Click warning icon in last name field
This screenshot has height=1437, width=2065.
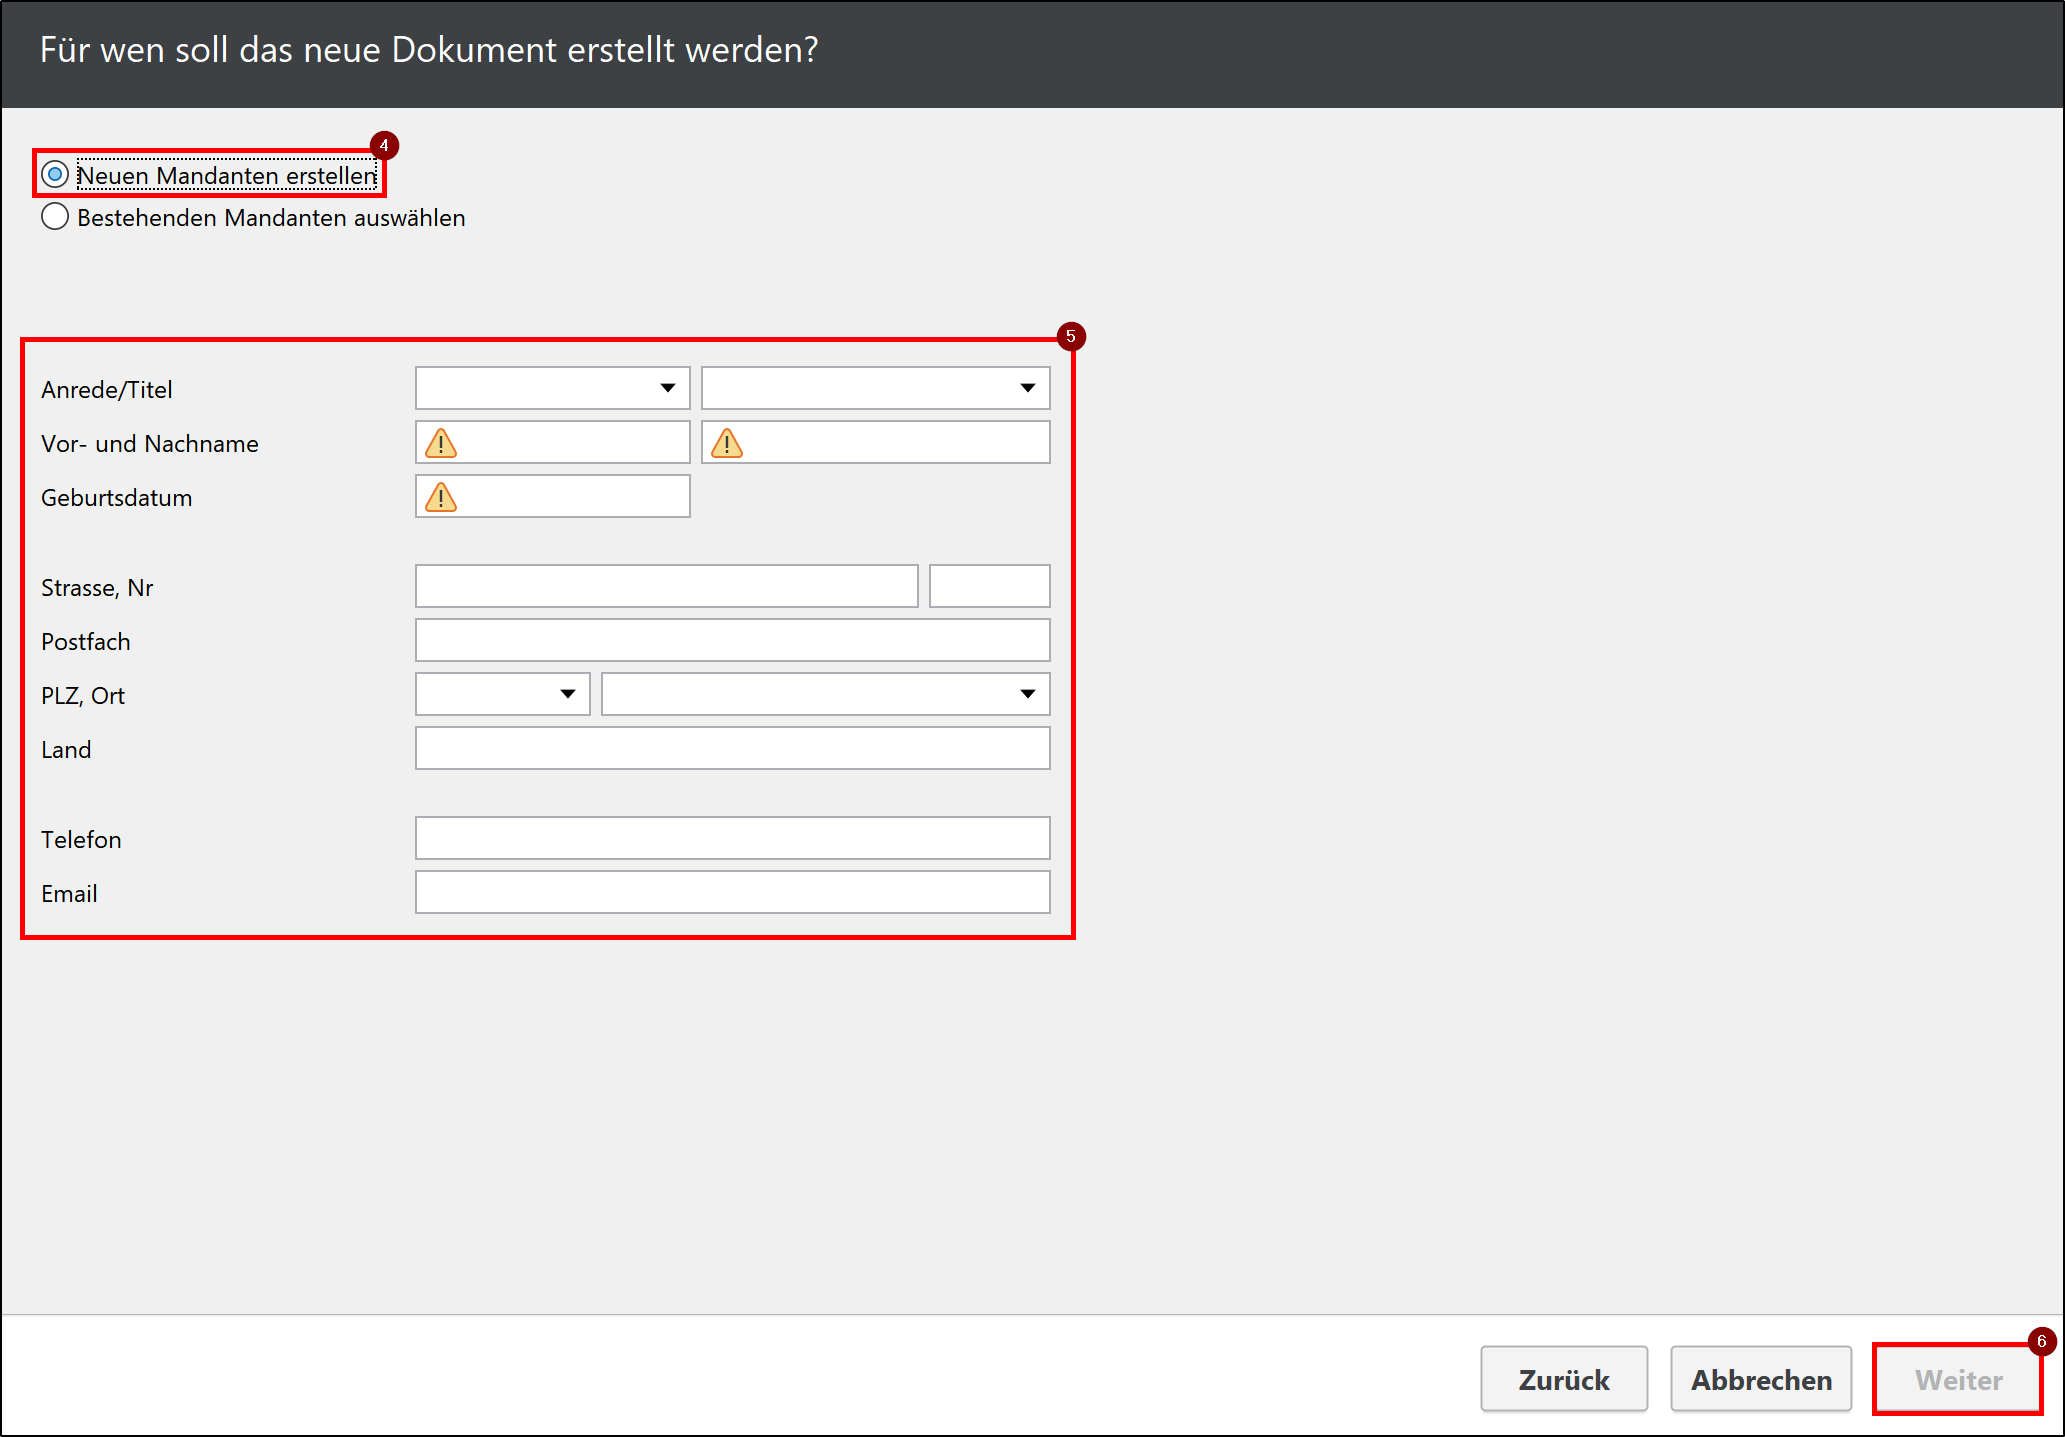pos(727,443)
